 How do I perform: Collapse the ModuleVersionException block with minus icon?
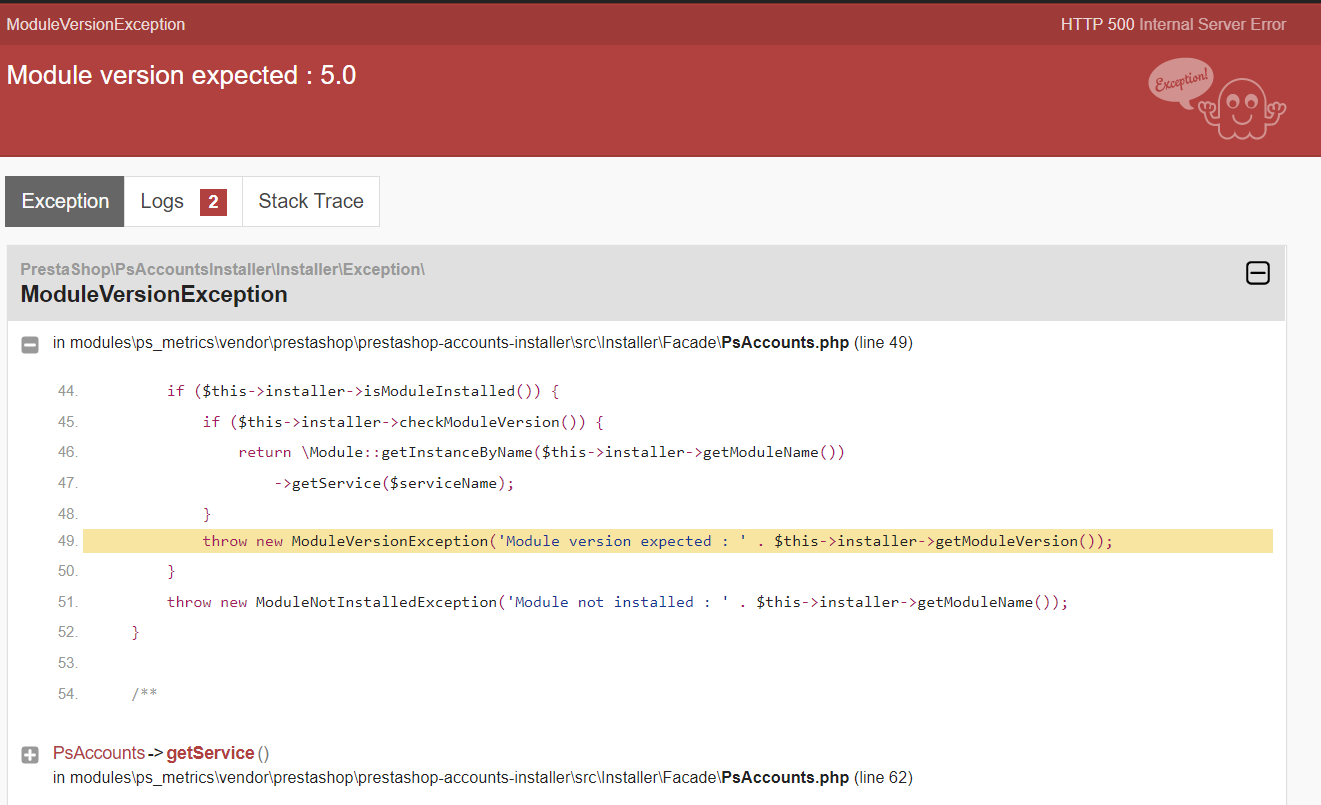(1257, 273)
